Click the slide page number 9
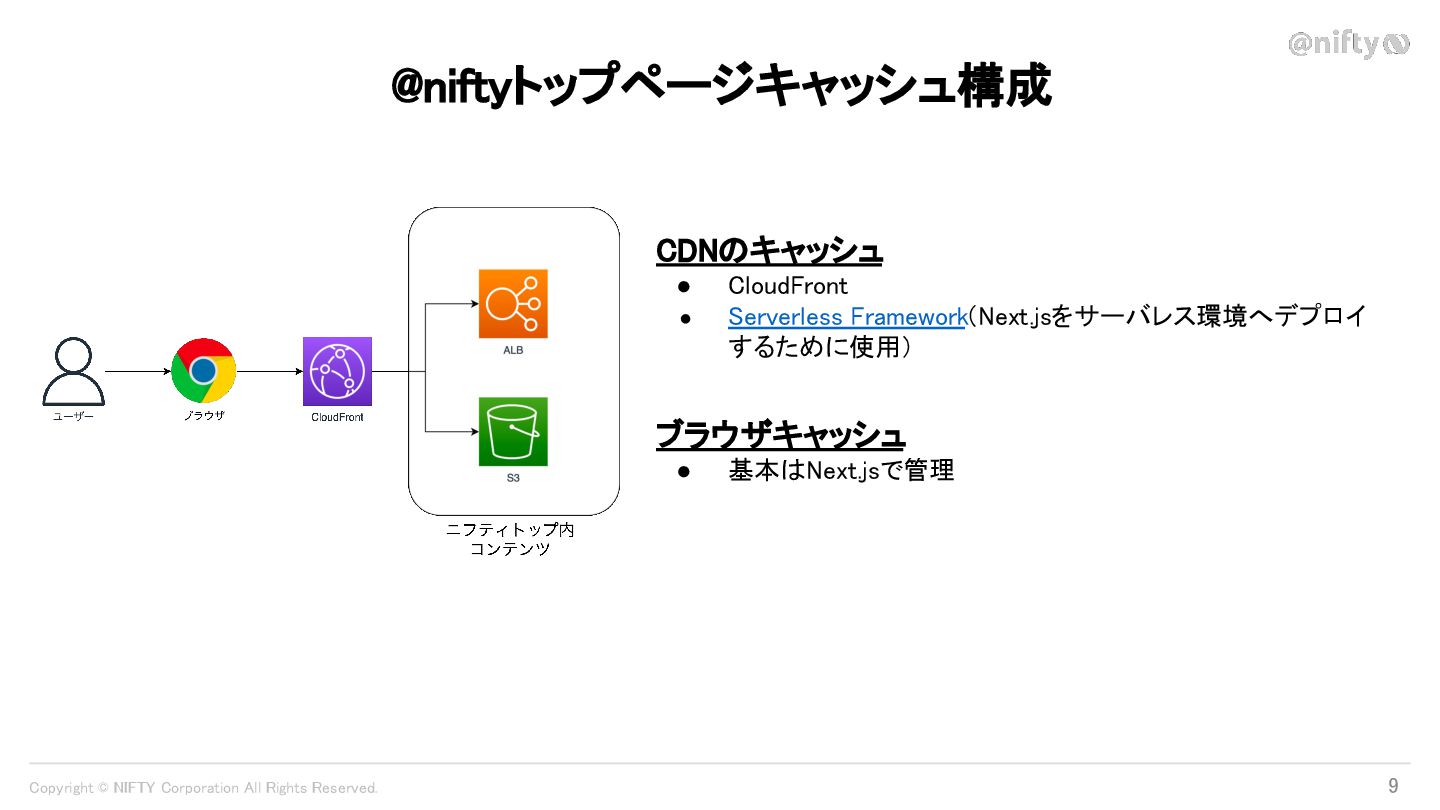The height and width of the screenshot is (810, 1440). click(x=1393, y=786)
